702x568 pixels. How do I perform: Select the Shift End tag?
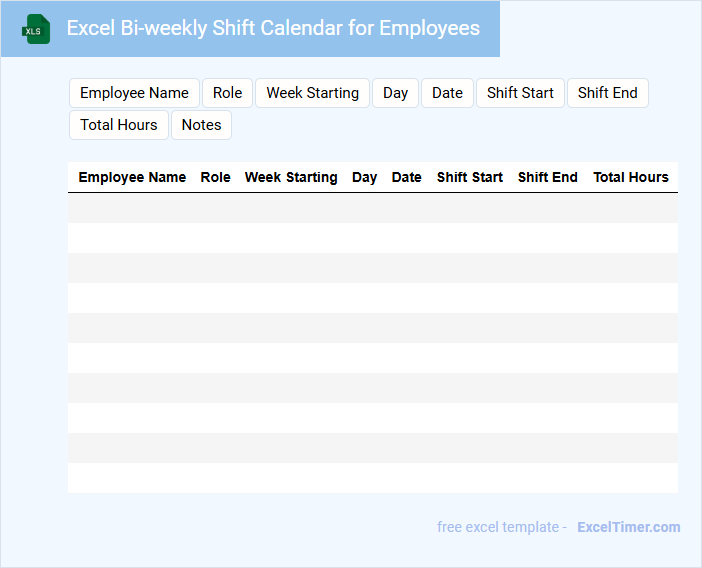tap(607, 93)
